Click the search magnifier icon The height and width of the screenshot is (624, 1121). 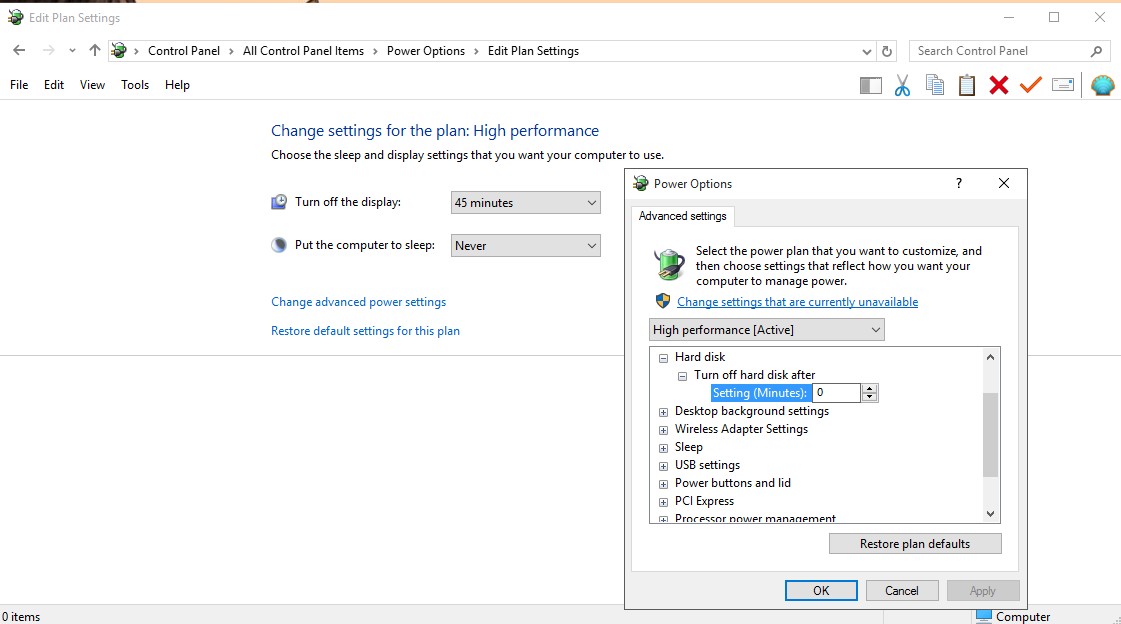[x=1096, y=51]
